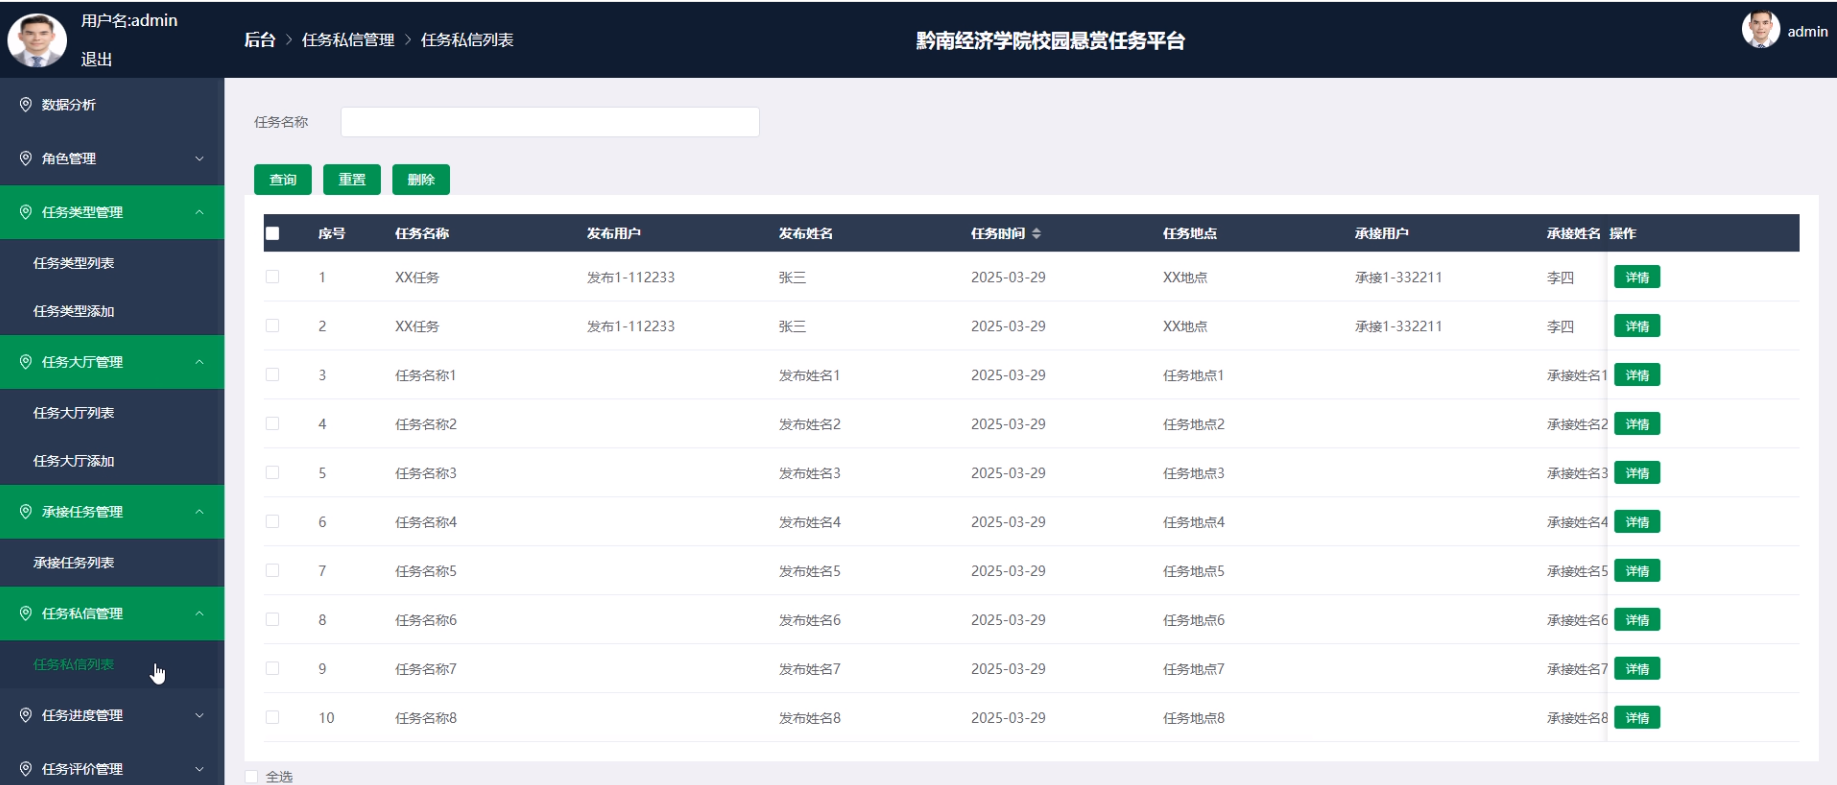Open 详情 for 任务名称7

pos(1637,669)
